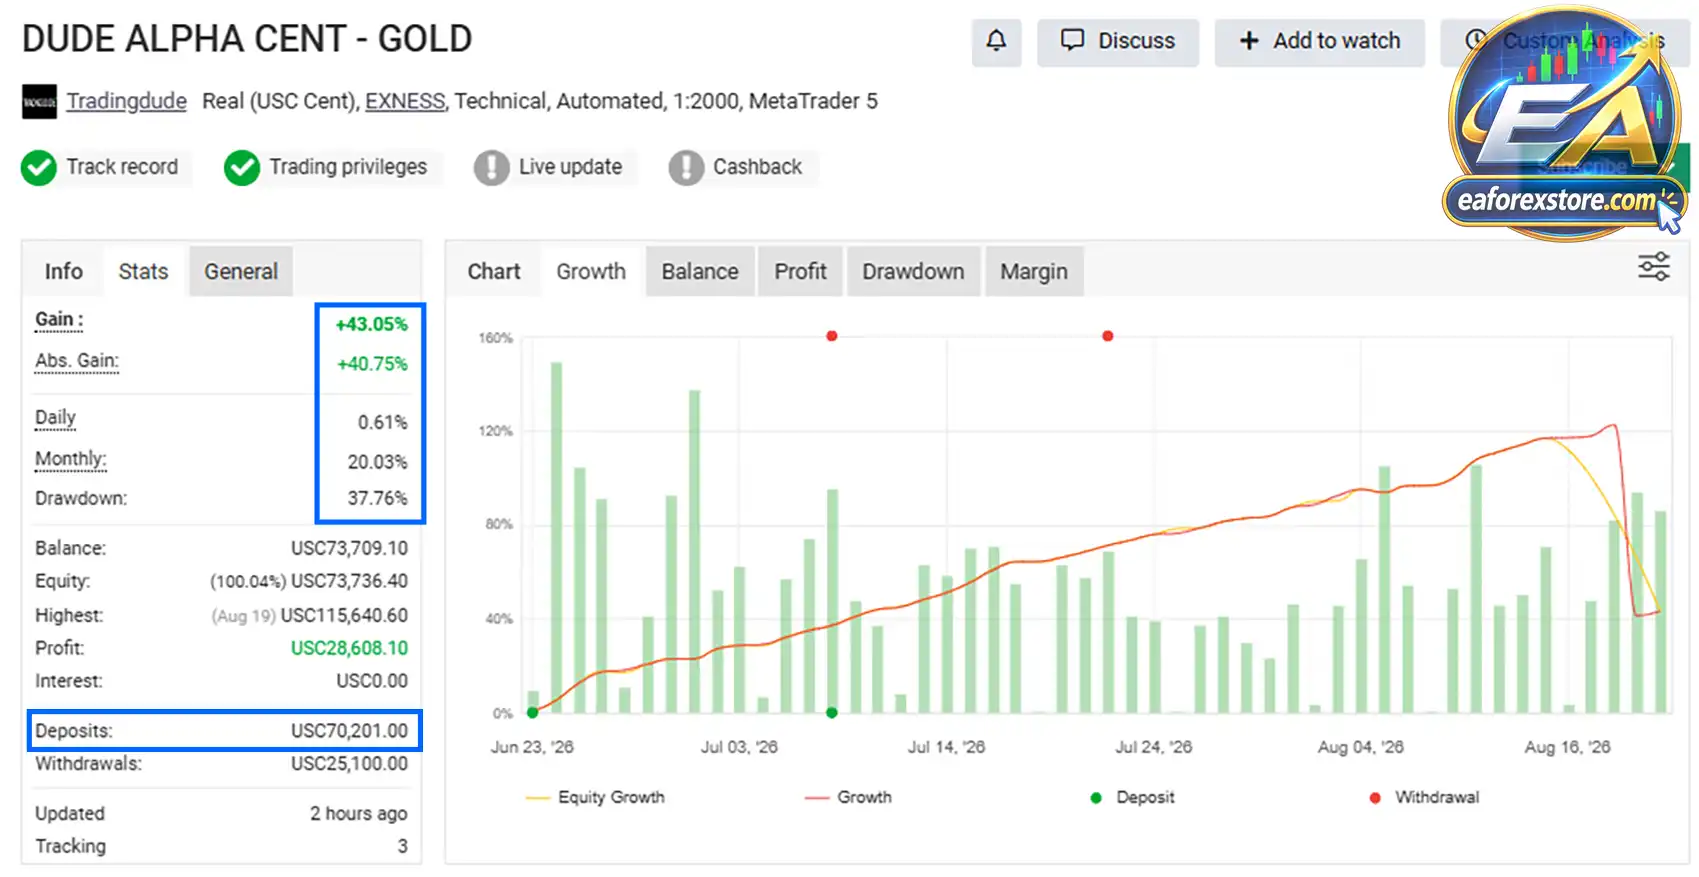Click the green deposit marker at Jun 23
1699x877 pixels.
533,713
